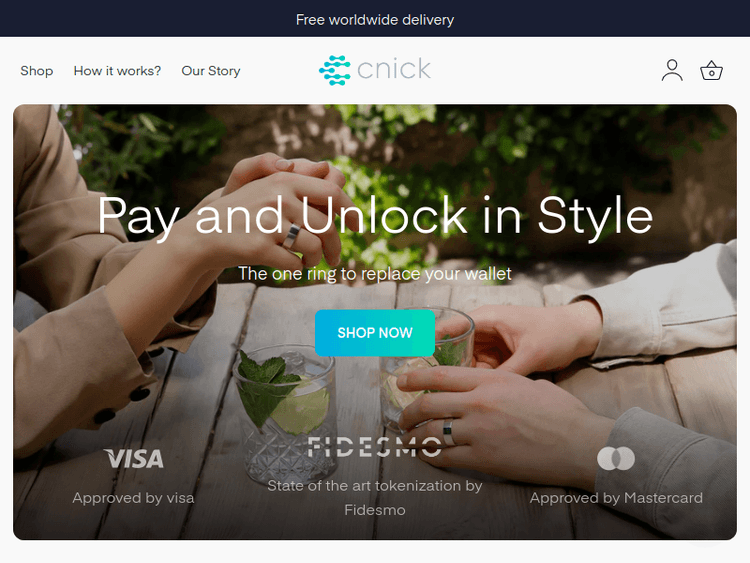
Task: Open the shopping basket icon
Action: [711, 70]
